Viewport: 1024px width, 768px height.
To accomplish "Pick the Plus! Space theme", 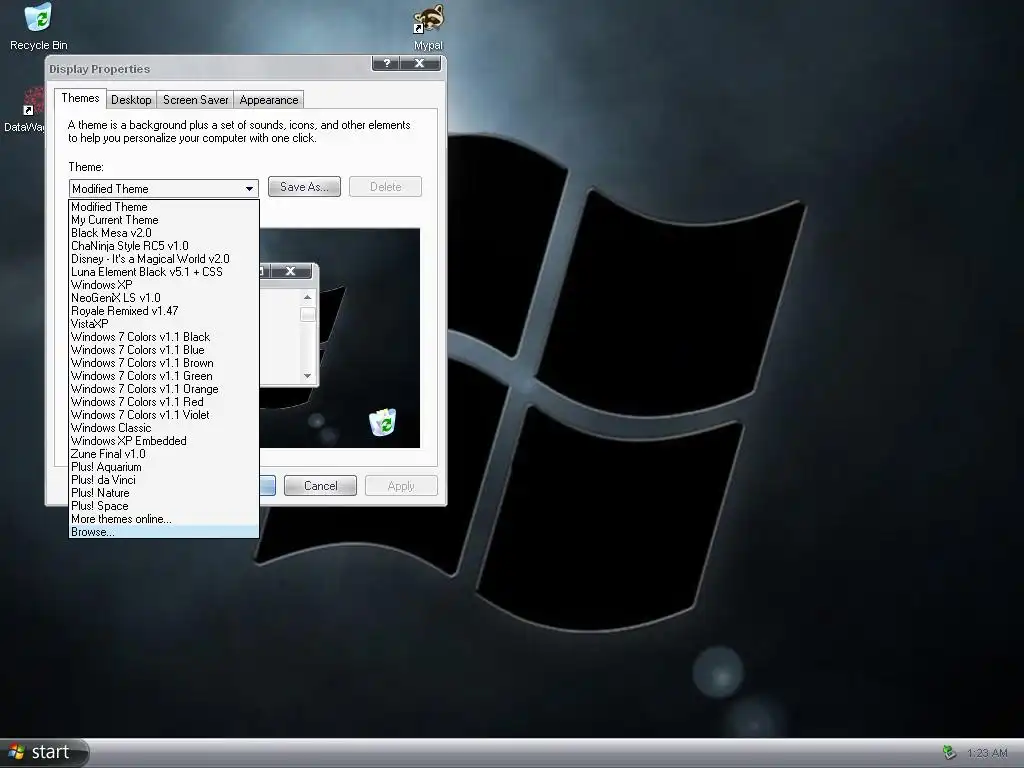I will tap(164, 506).
